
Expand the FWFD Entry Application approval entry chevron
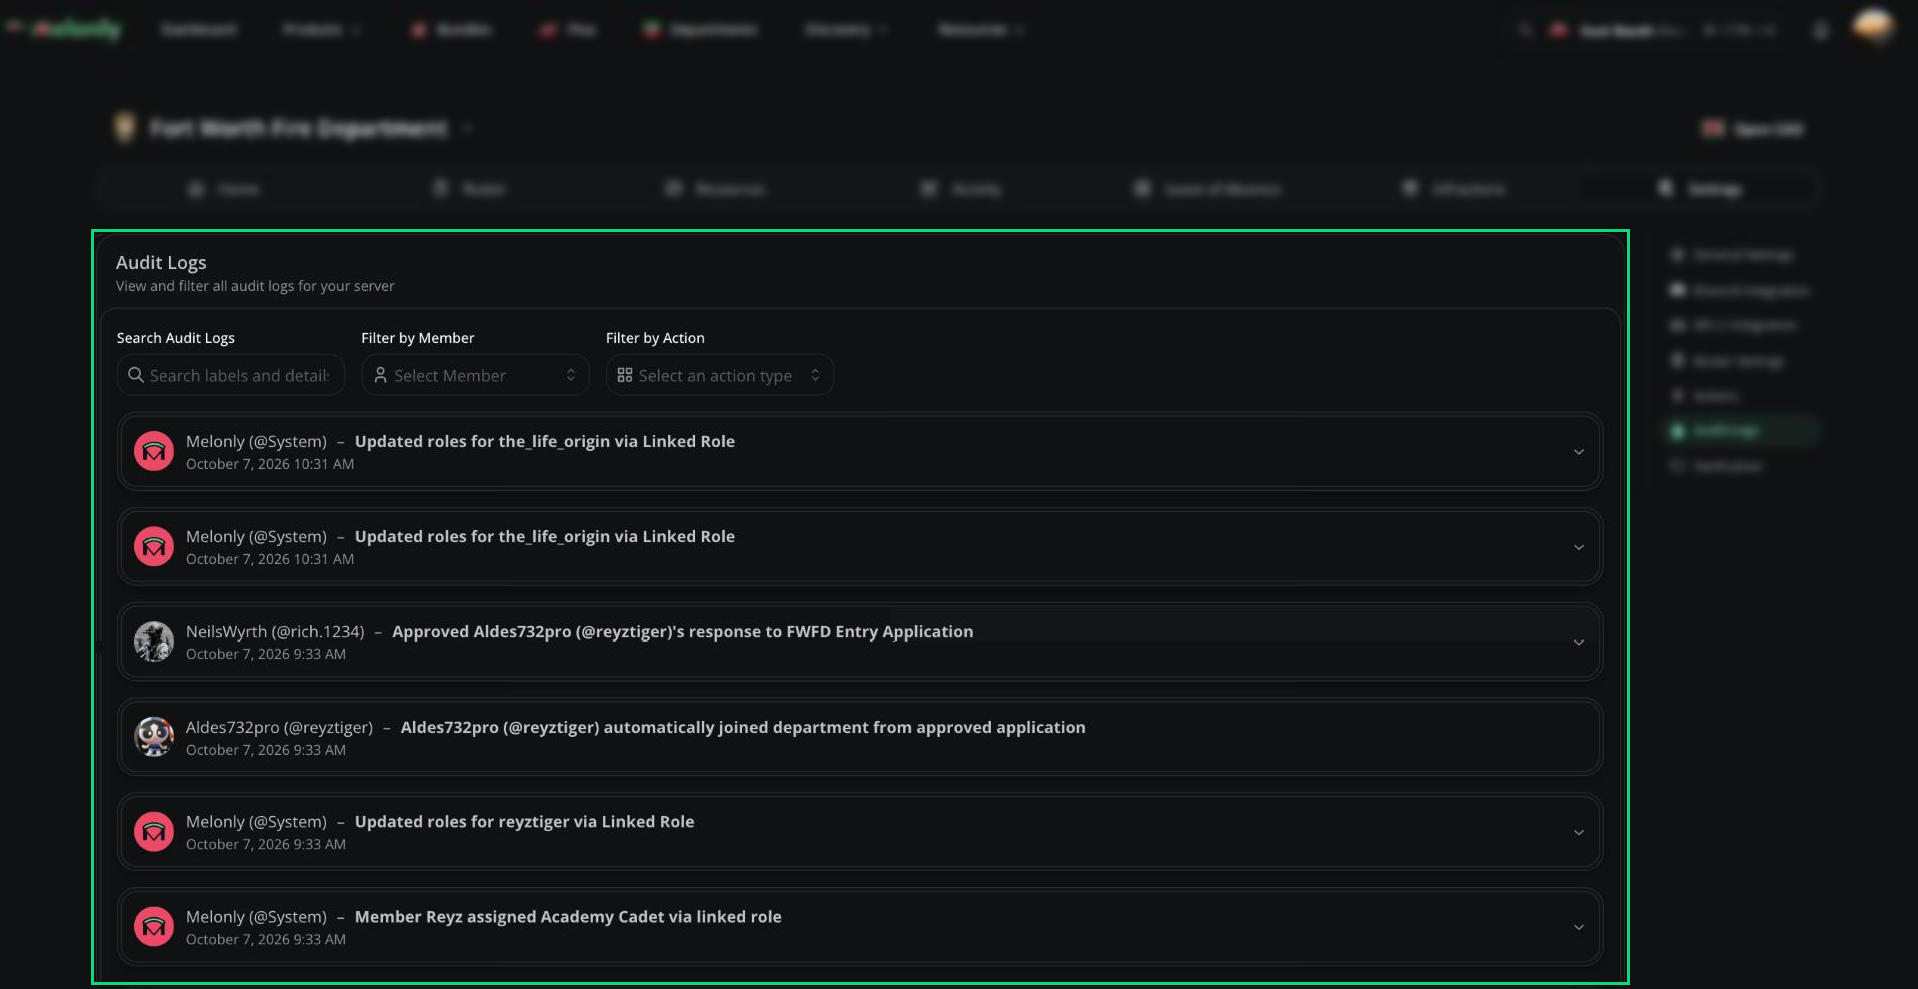pyautogui.click(x=1578, y=642)
